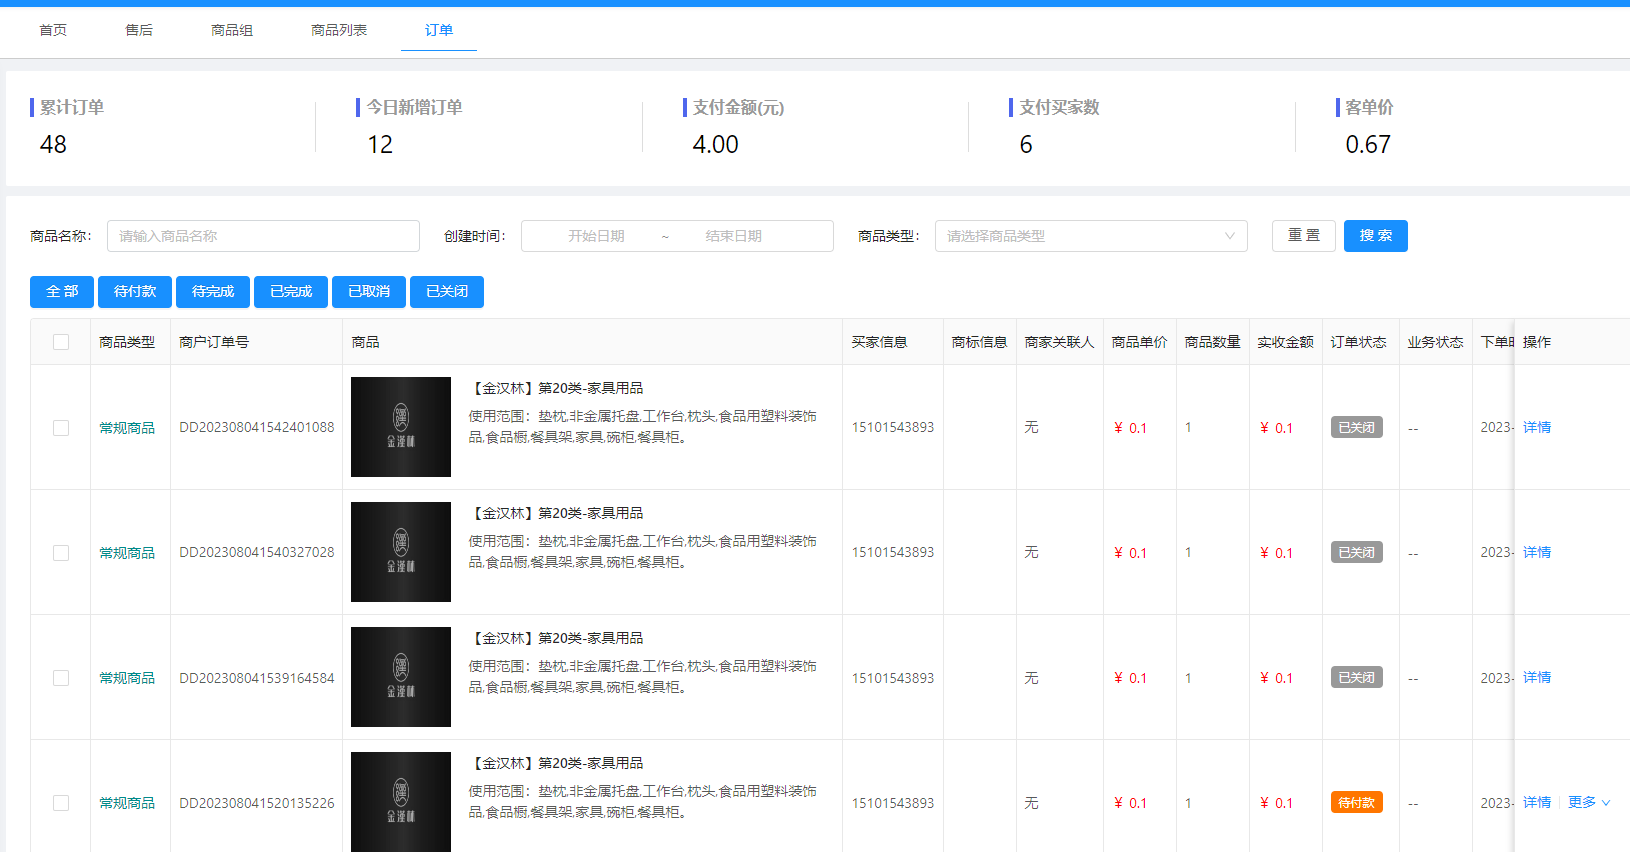Open 详情 for order DD202308041520135226
This screenshot has height=852, width=1630.
(x=1537, y=802)
